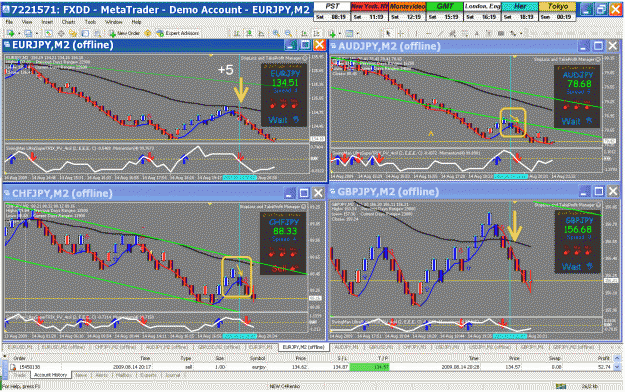Click the New Order button
The image size is (625, 392).
pos(125,33)
